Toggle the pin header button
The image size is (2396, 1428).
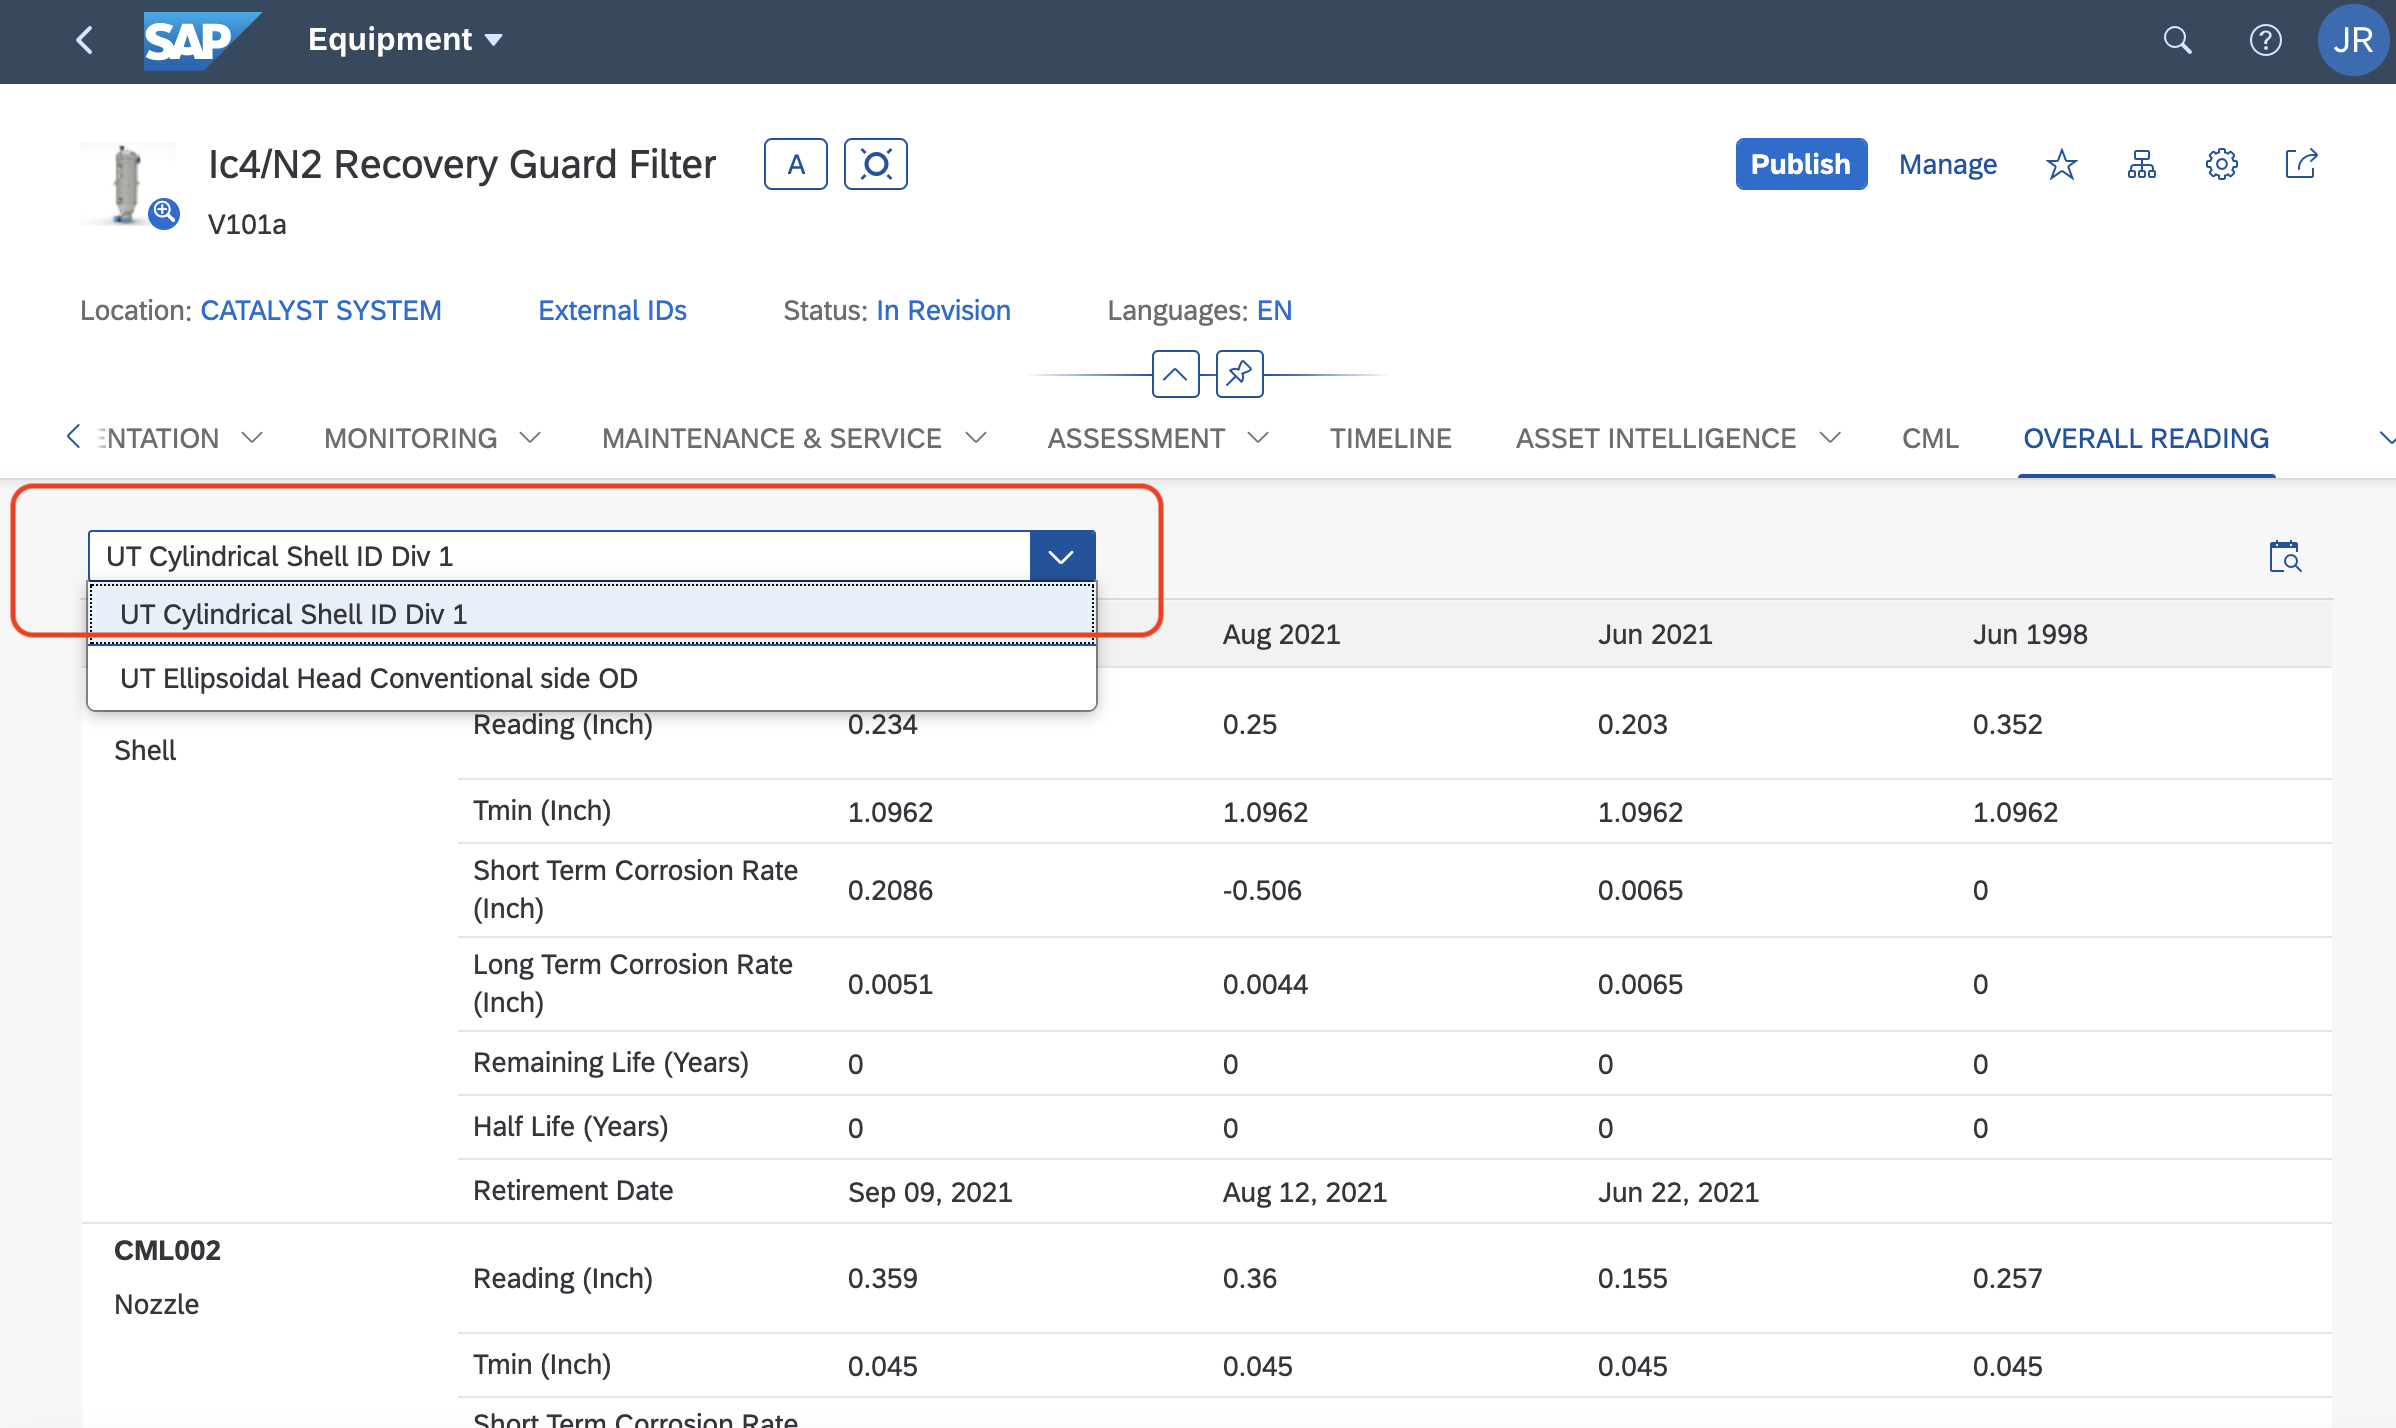point(1239,374)
